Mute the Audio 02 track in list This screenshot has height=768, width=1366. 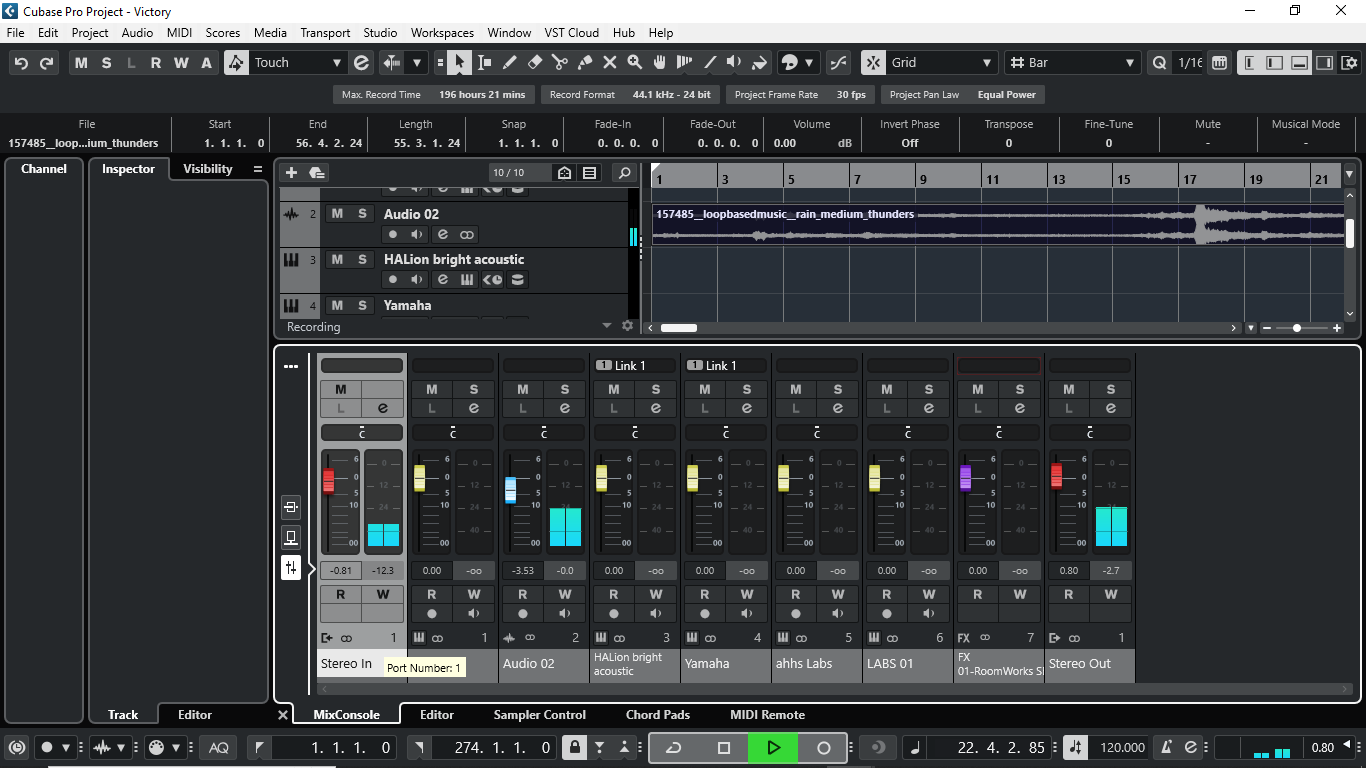337,214
